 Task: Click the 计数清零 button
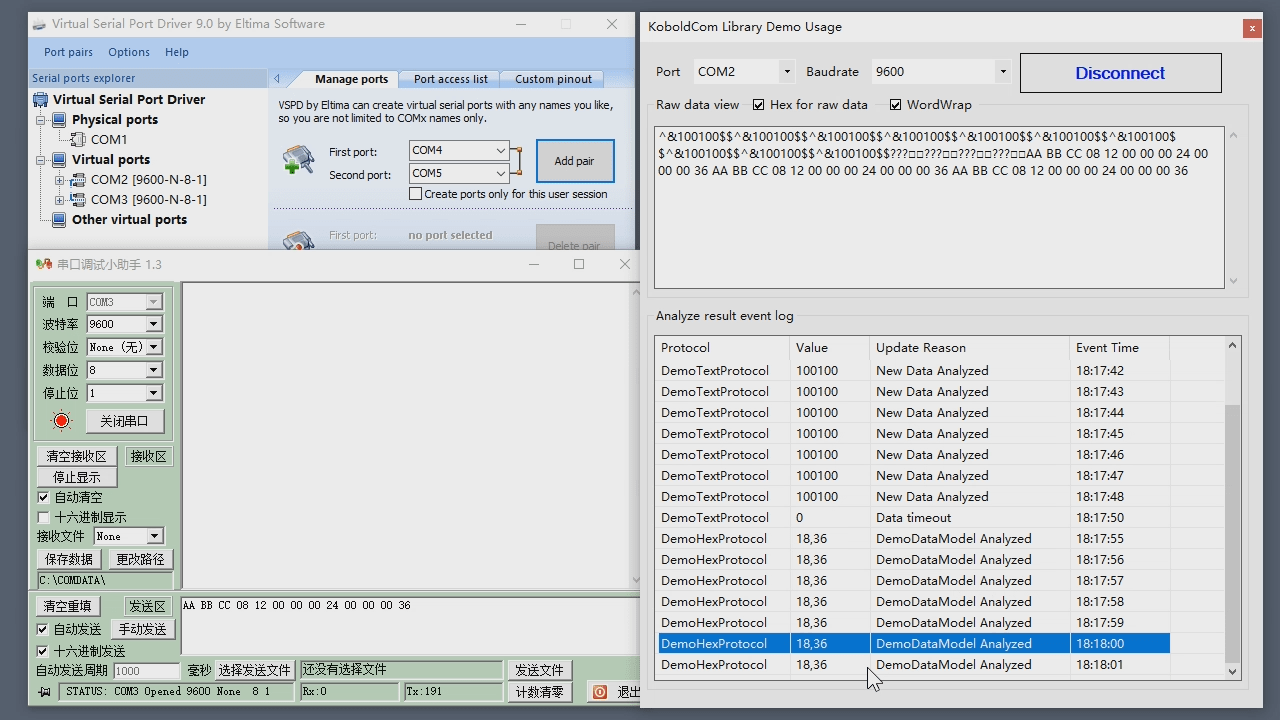tap(539, 692)
